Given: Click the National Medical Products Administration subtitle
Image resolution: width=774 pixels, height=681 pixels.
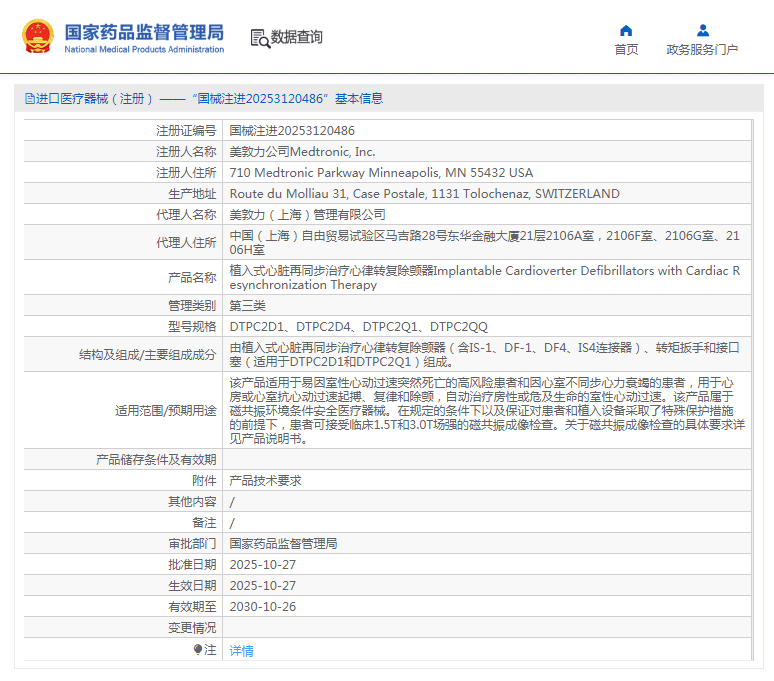Looking at the screenshot, I should pos(144,49).
